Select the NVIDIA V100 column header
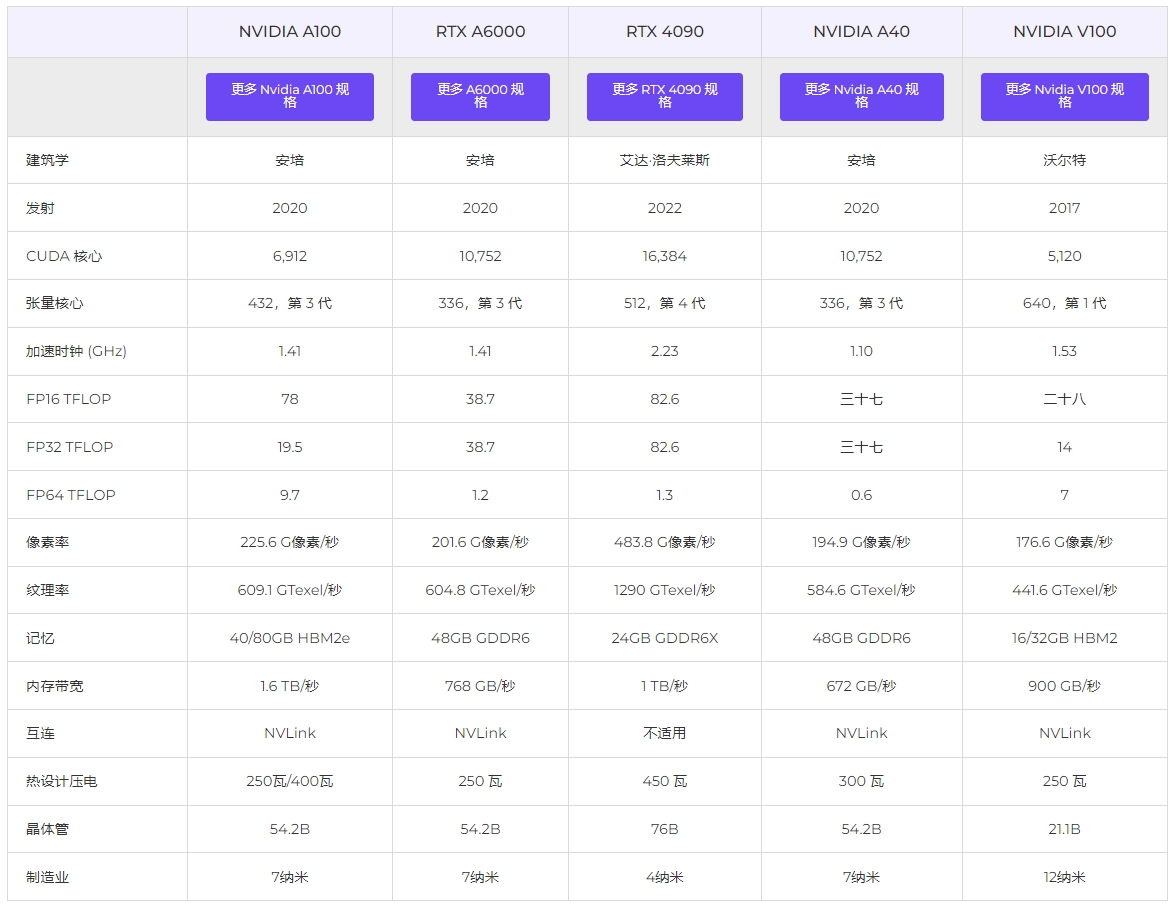The height and width of the screenshot is (904, 1175). tap(1064, 31)
